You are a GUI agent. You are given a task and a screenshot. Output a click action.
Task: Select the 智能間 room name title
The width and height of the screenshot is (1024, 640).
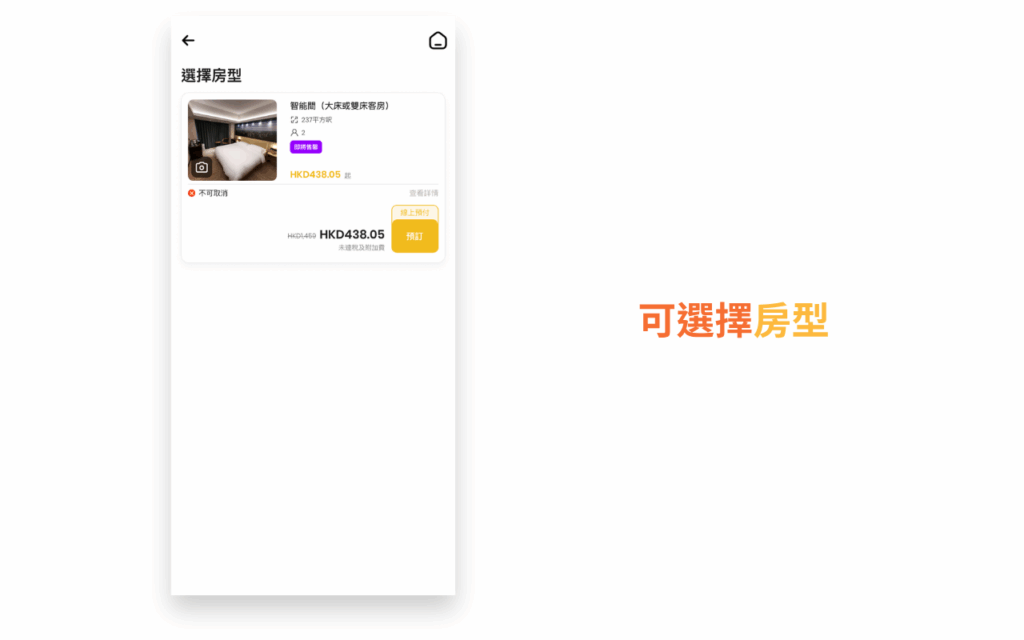click(339, 106)
